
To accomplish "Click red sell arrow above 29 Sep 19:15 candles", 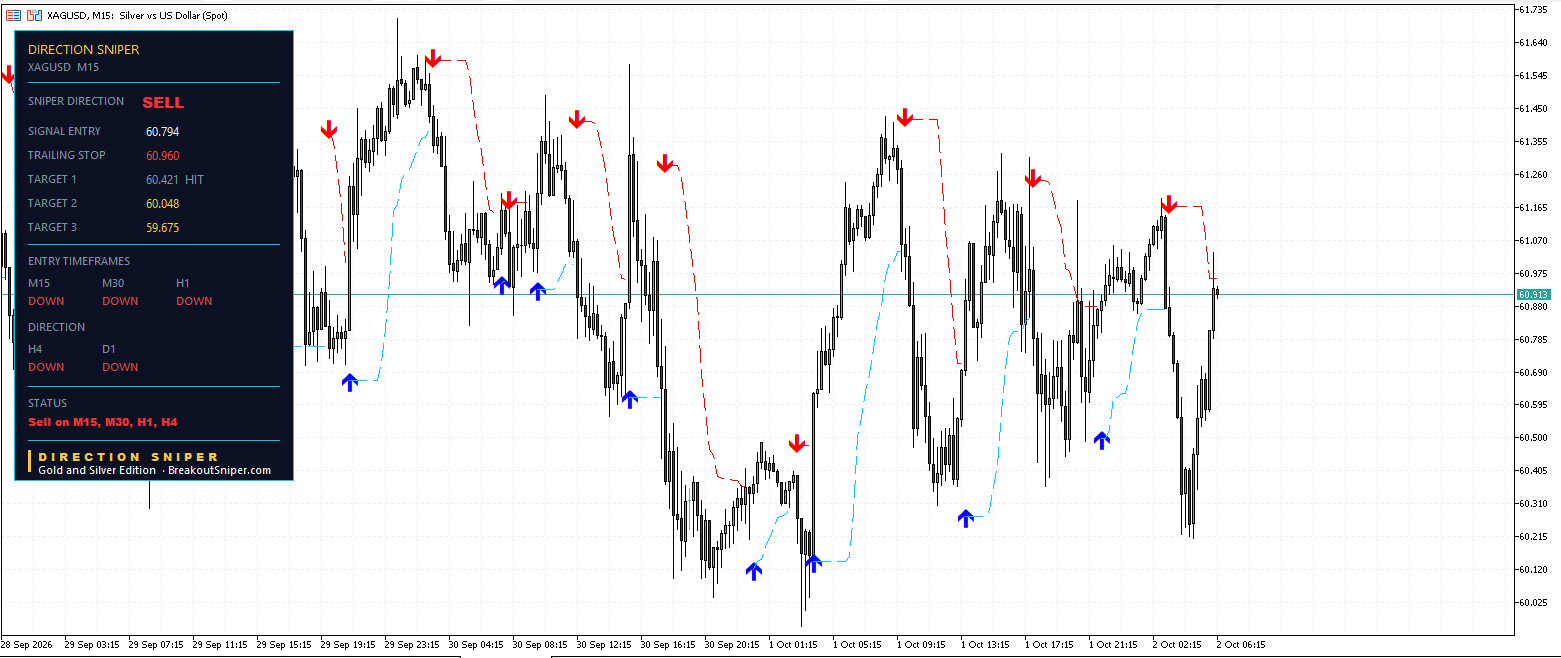I will tap(329, 129).
